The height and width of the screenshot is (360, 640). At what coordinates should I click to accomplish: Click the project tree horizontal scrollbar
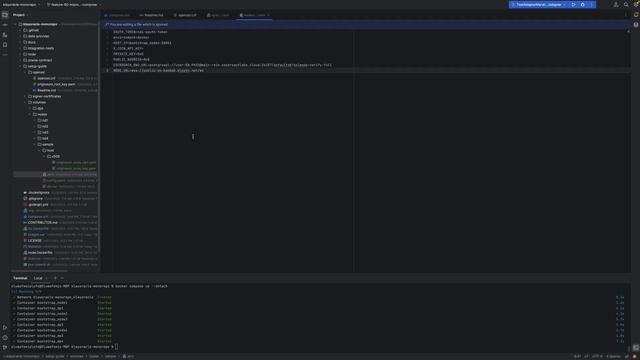point(40,271)
